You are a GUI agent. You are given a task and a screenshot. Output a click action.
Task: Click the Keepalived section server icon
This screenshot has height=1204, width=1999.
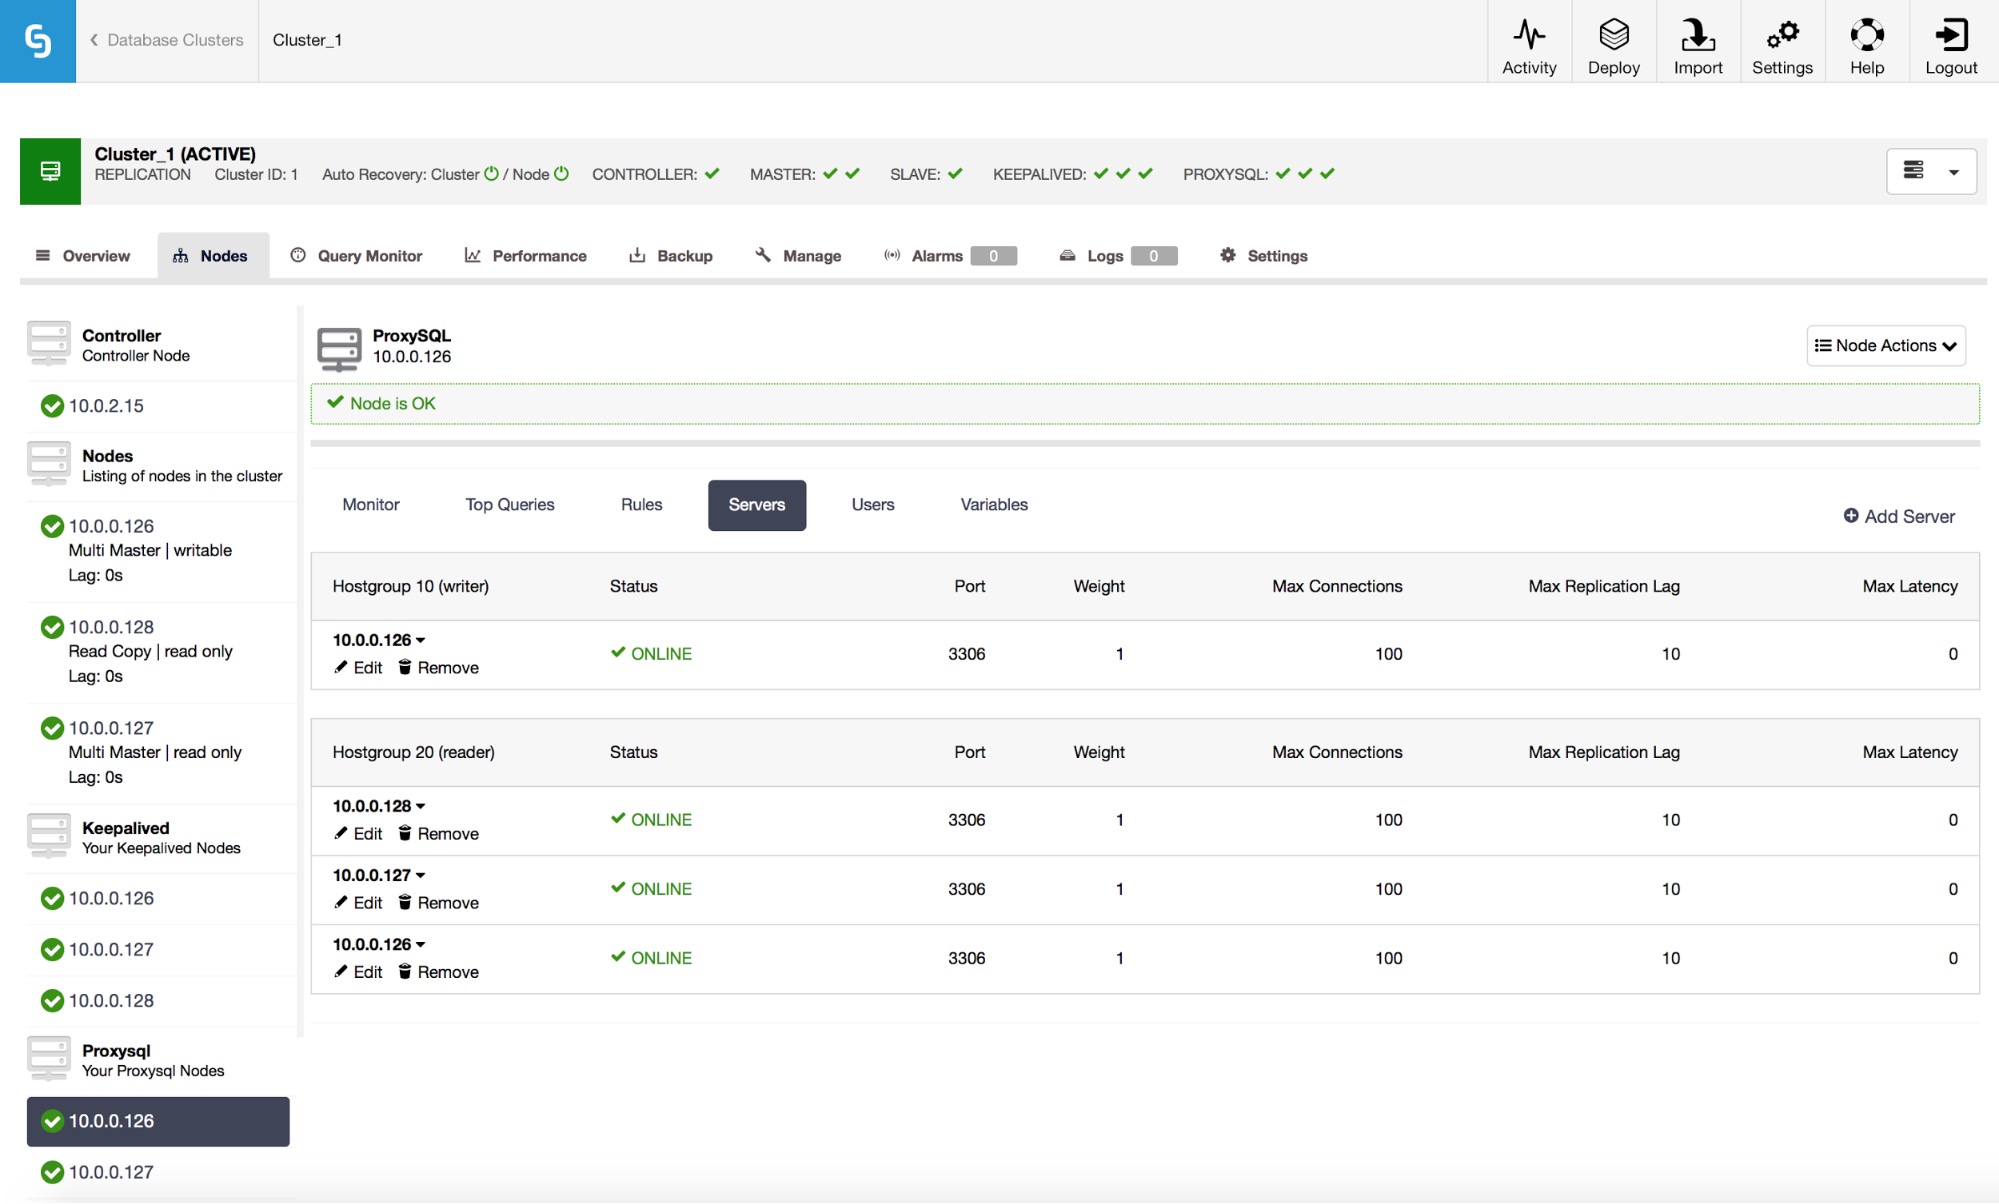click(48, 836)
